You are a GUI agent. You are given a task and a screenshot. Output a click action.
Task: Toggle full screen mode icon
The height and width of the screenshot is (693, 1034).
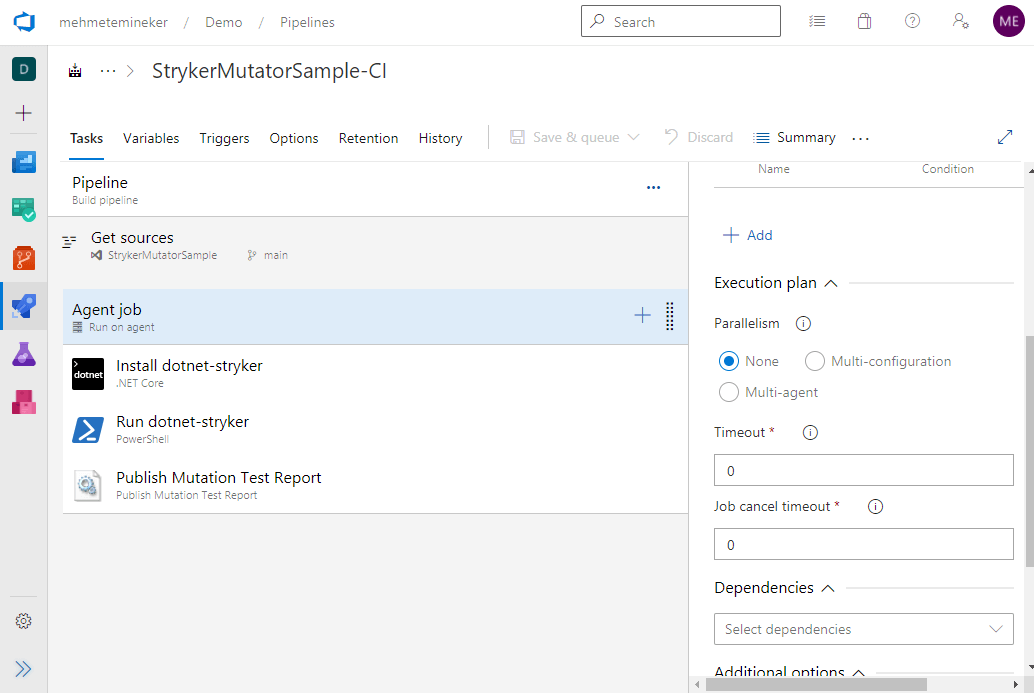1004,137
